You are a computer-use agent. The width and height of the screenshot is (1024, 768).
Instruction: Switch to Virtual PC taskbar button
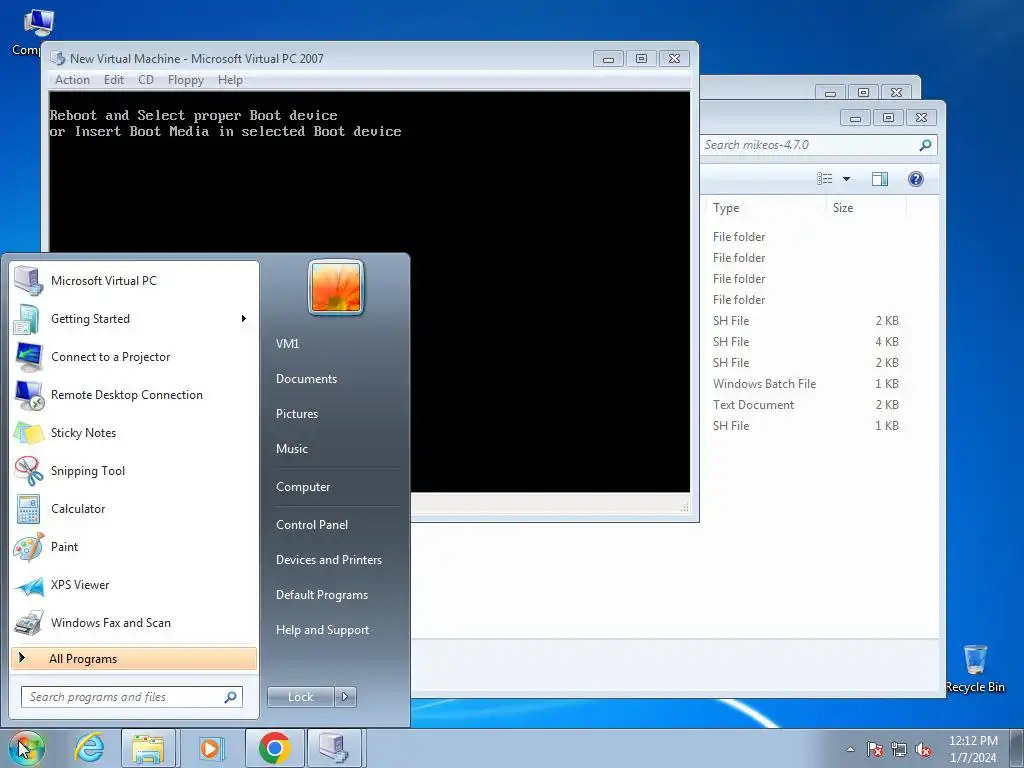coord(334,748)
